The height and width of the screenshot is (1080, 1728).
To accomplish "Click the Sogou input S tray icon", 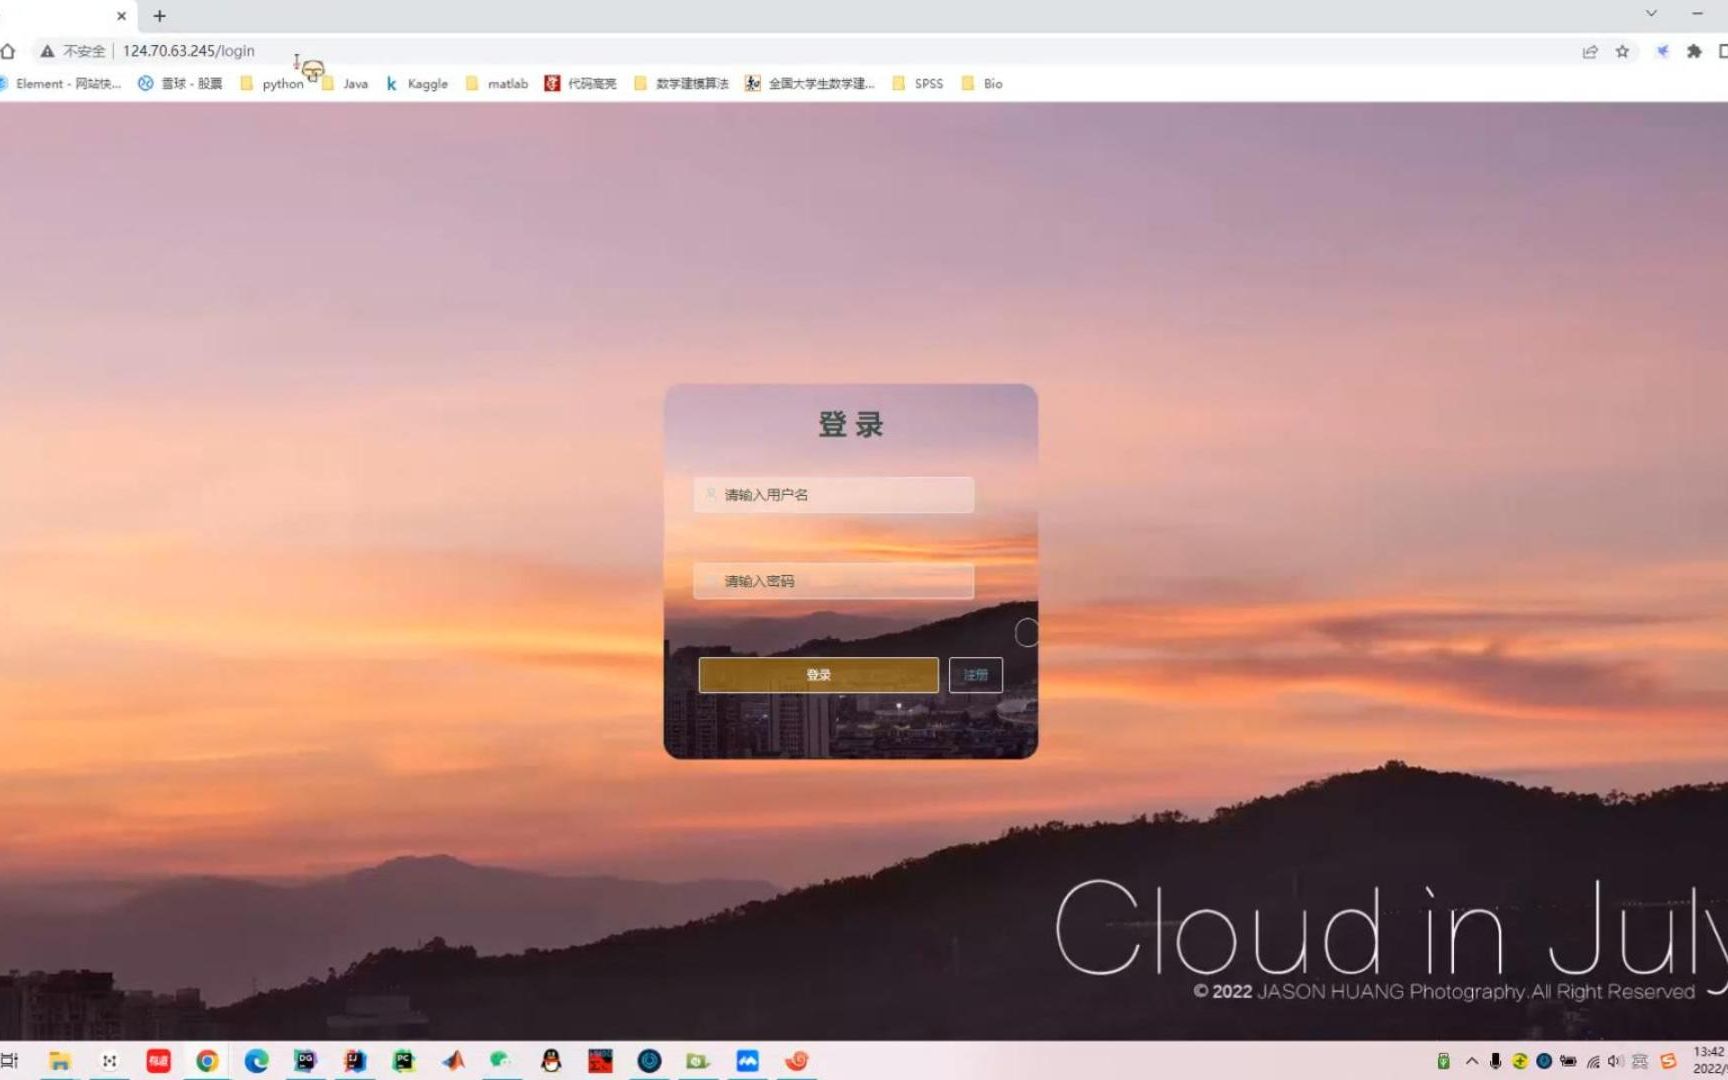I will (x=1668, y=1061).
